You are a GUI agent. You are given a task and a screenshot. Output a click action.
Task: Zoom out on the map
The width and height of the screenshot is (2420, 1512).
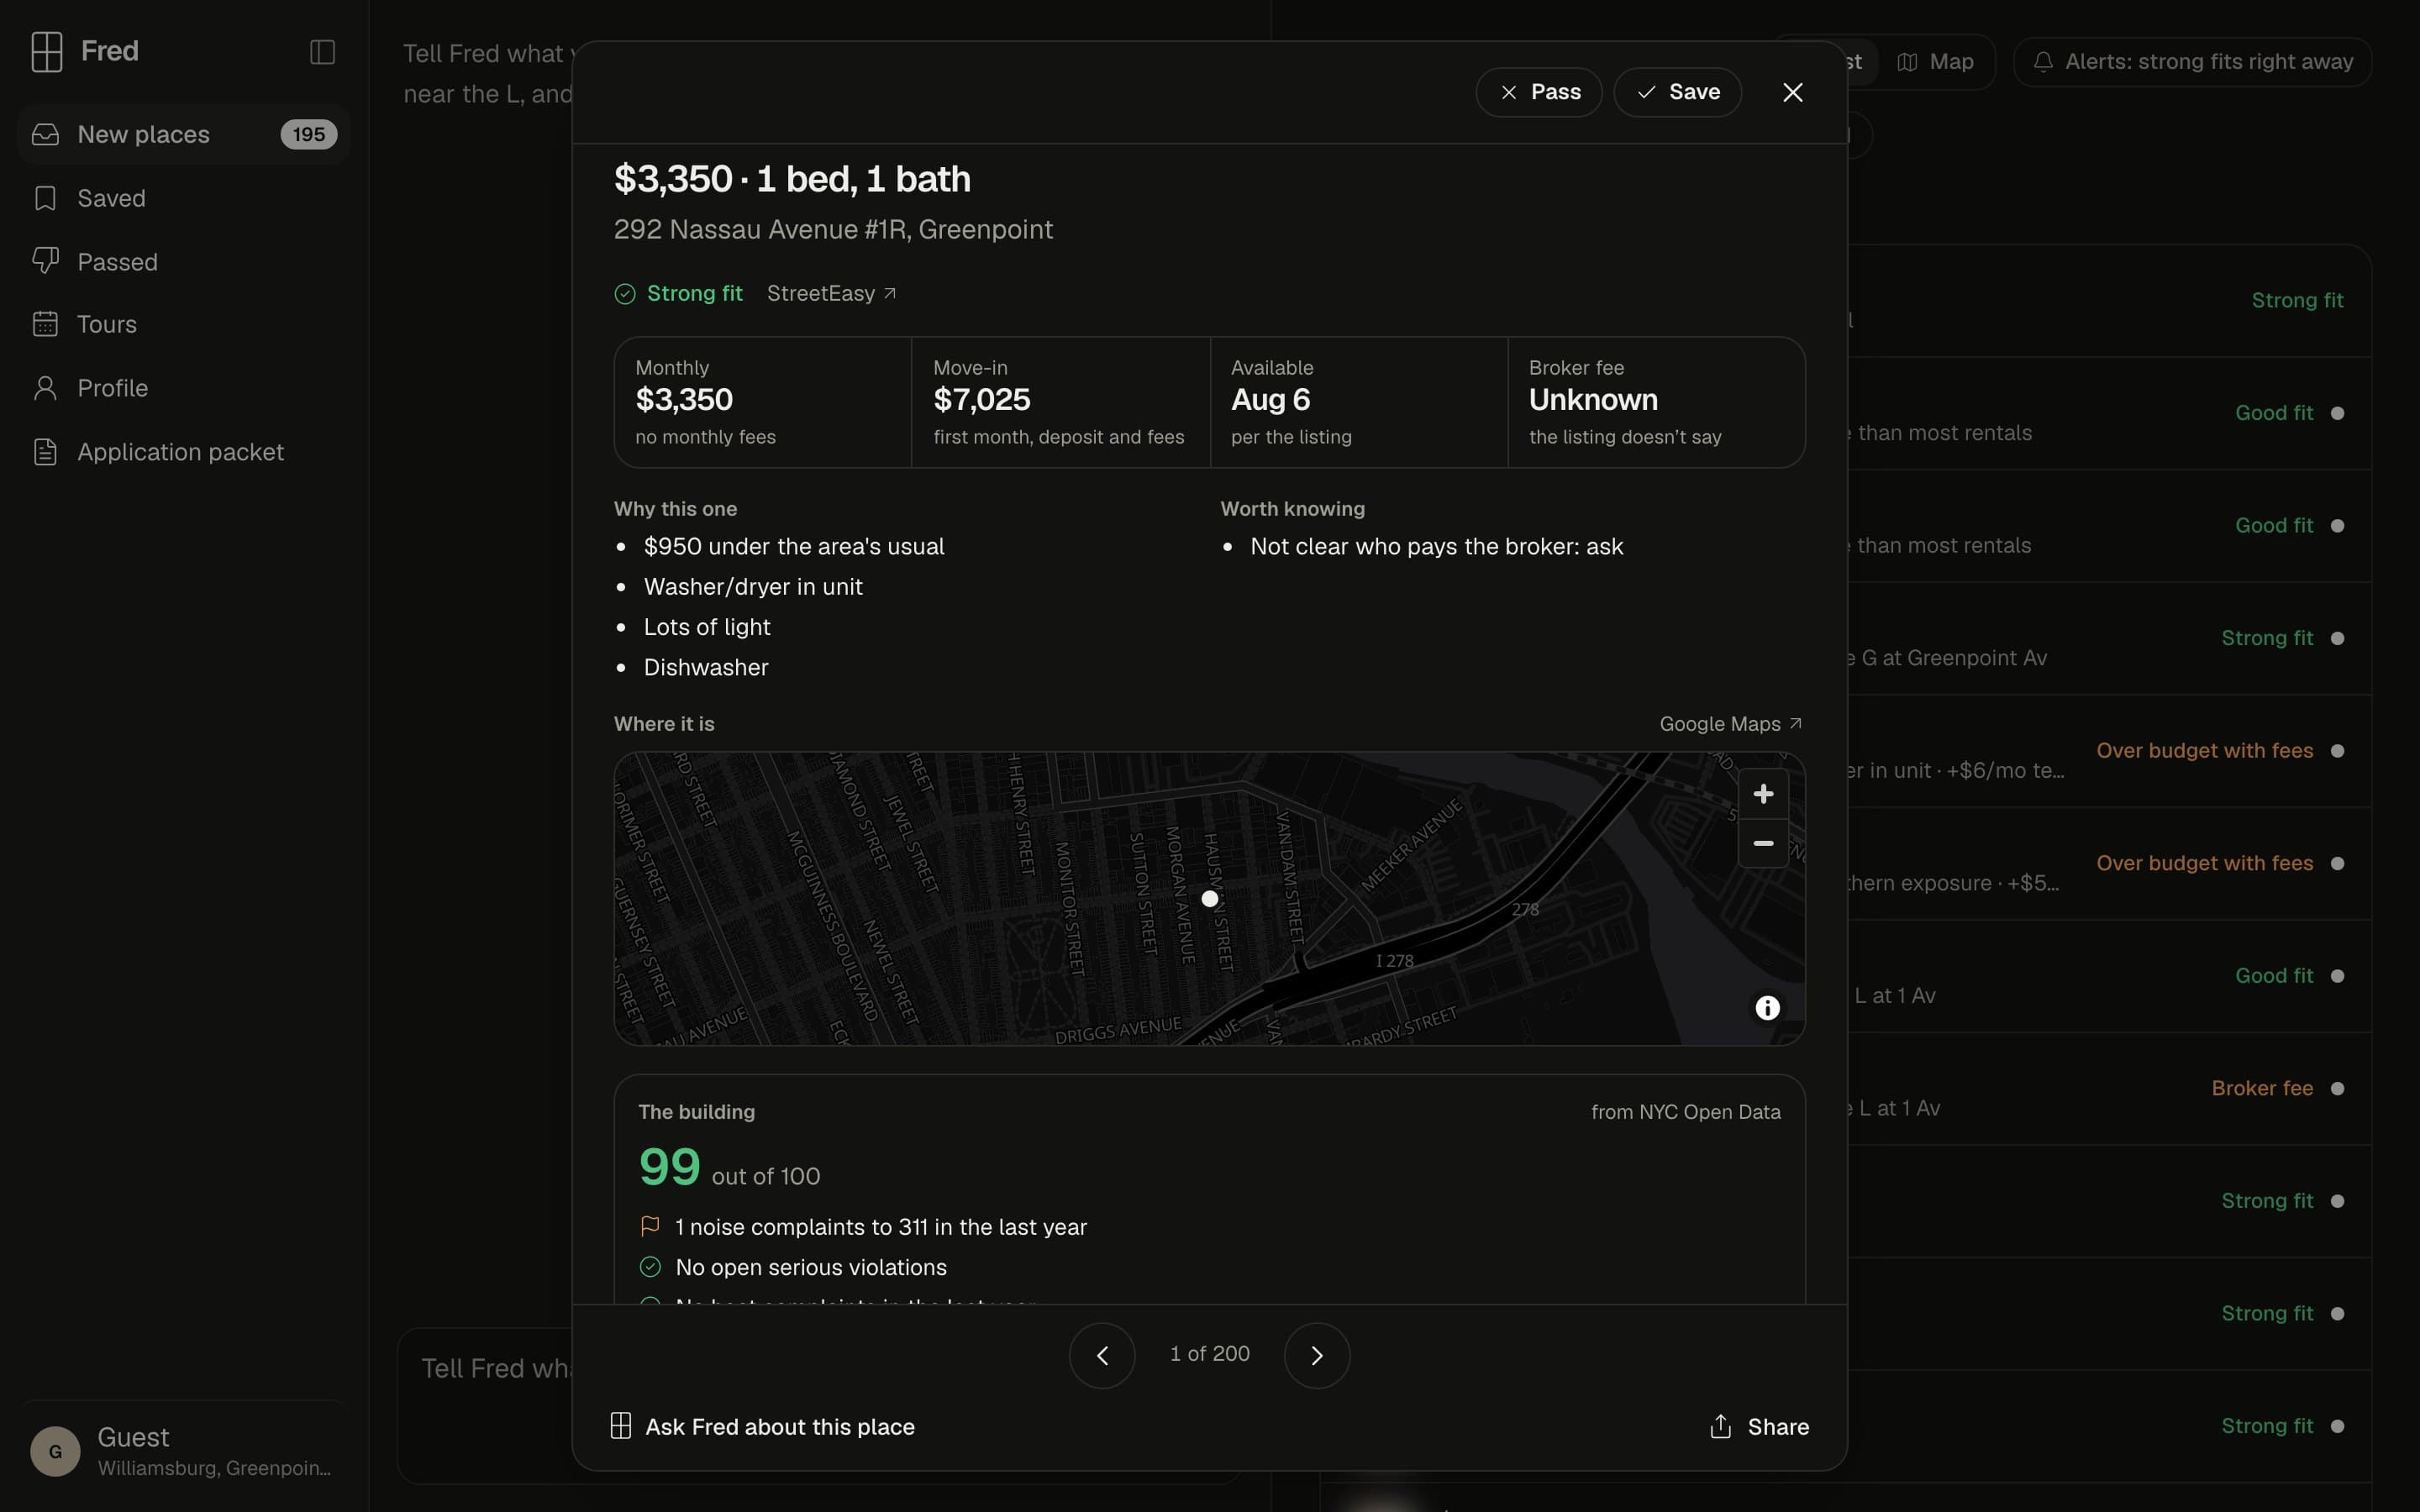pos(1763,843)
